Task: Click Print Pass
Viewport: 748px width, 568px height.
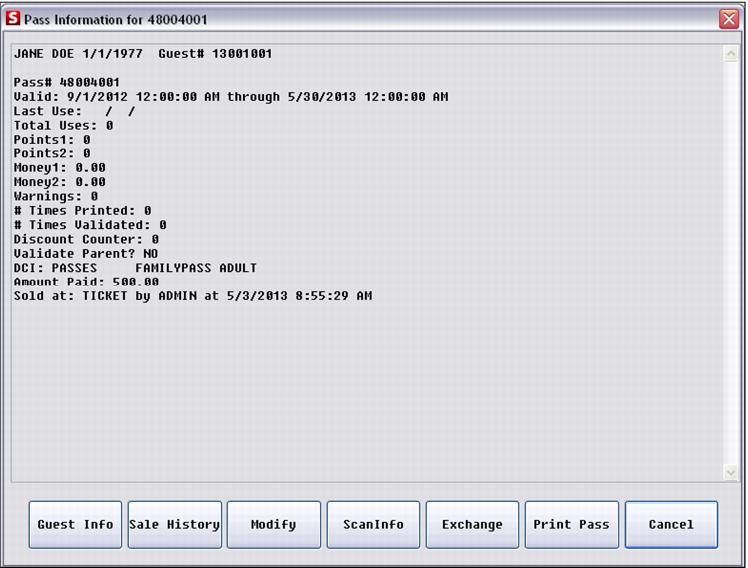Action: pos(571,525)
